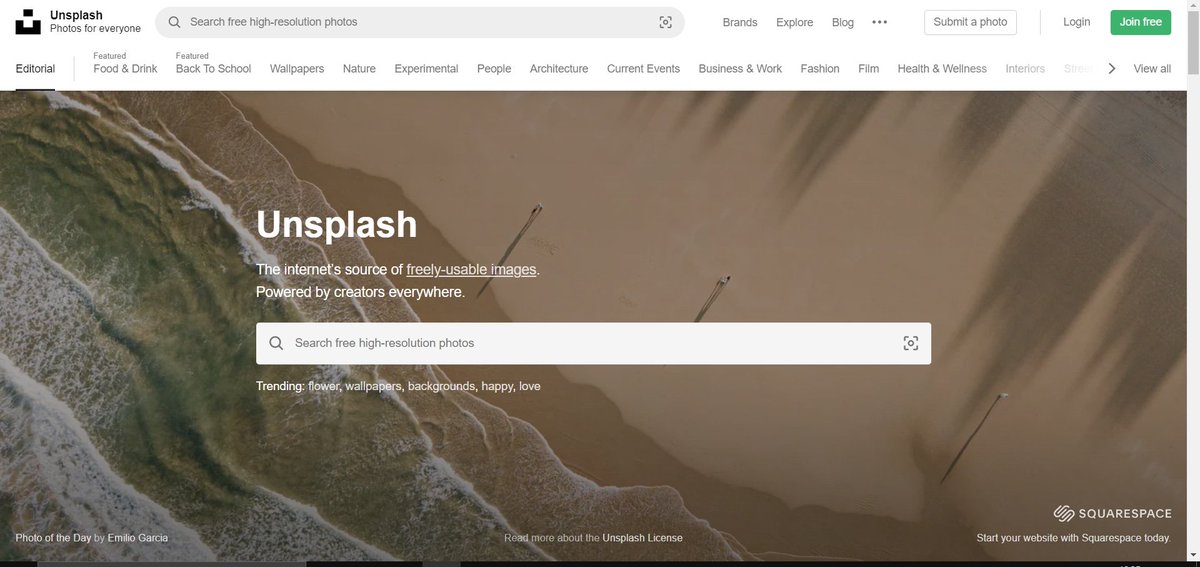Search trending term happy
Viewport: 1200px width, 567px height.
(x=497, y=386)
